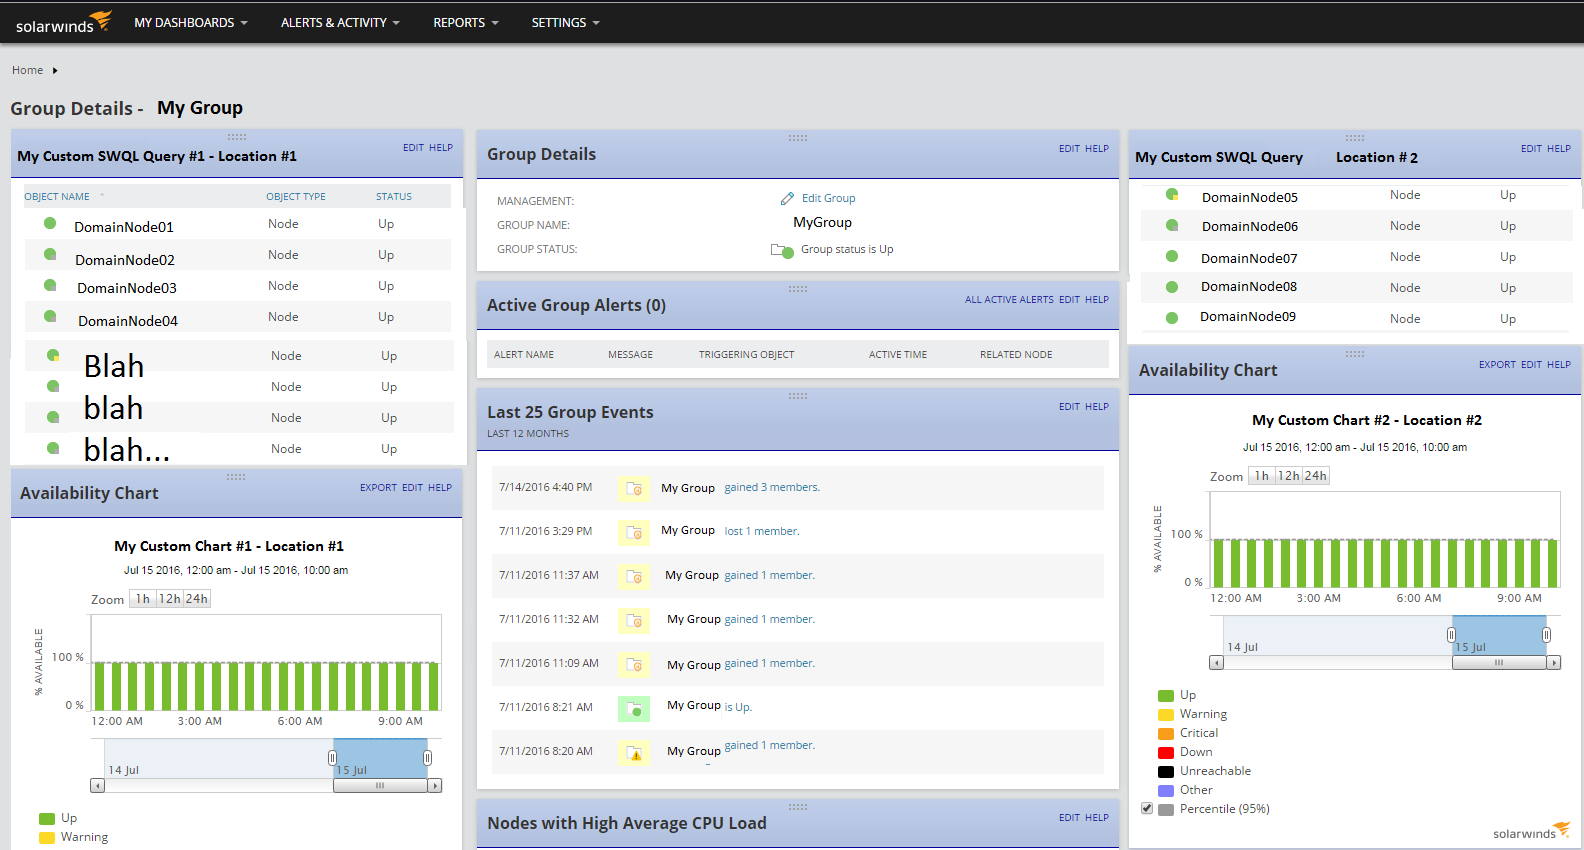Click the status dot beside DomainNode01
This screenshot has height=850, width=1584.
[x=50, y=223]
